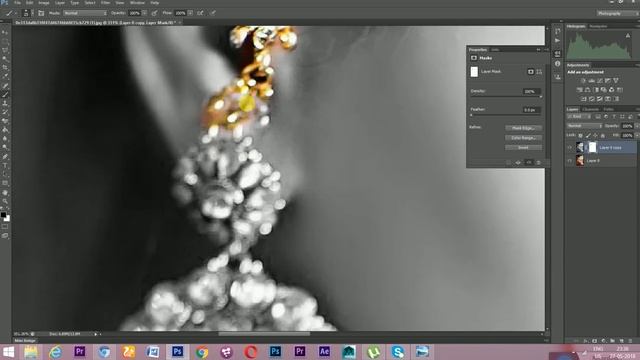Add a Threshold adjustment
The width and height of the screenshot is (640, 360).
[x=600, y=99]
